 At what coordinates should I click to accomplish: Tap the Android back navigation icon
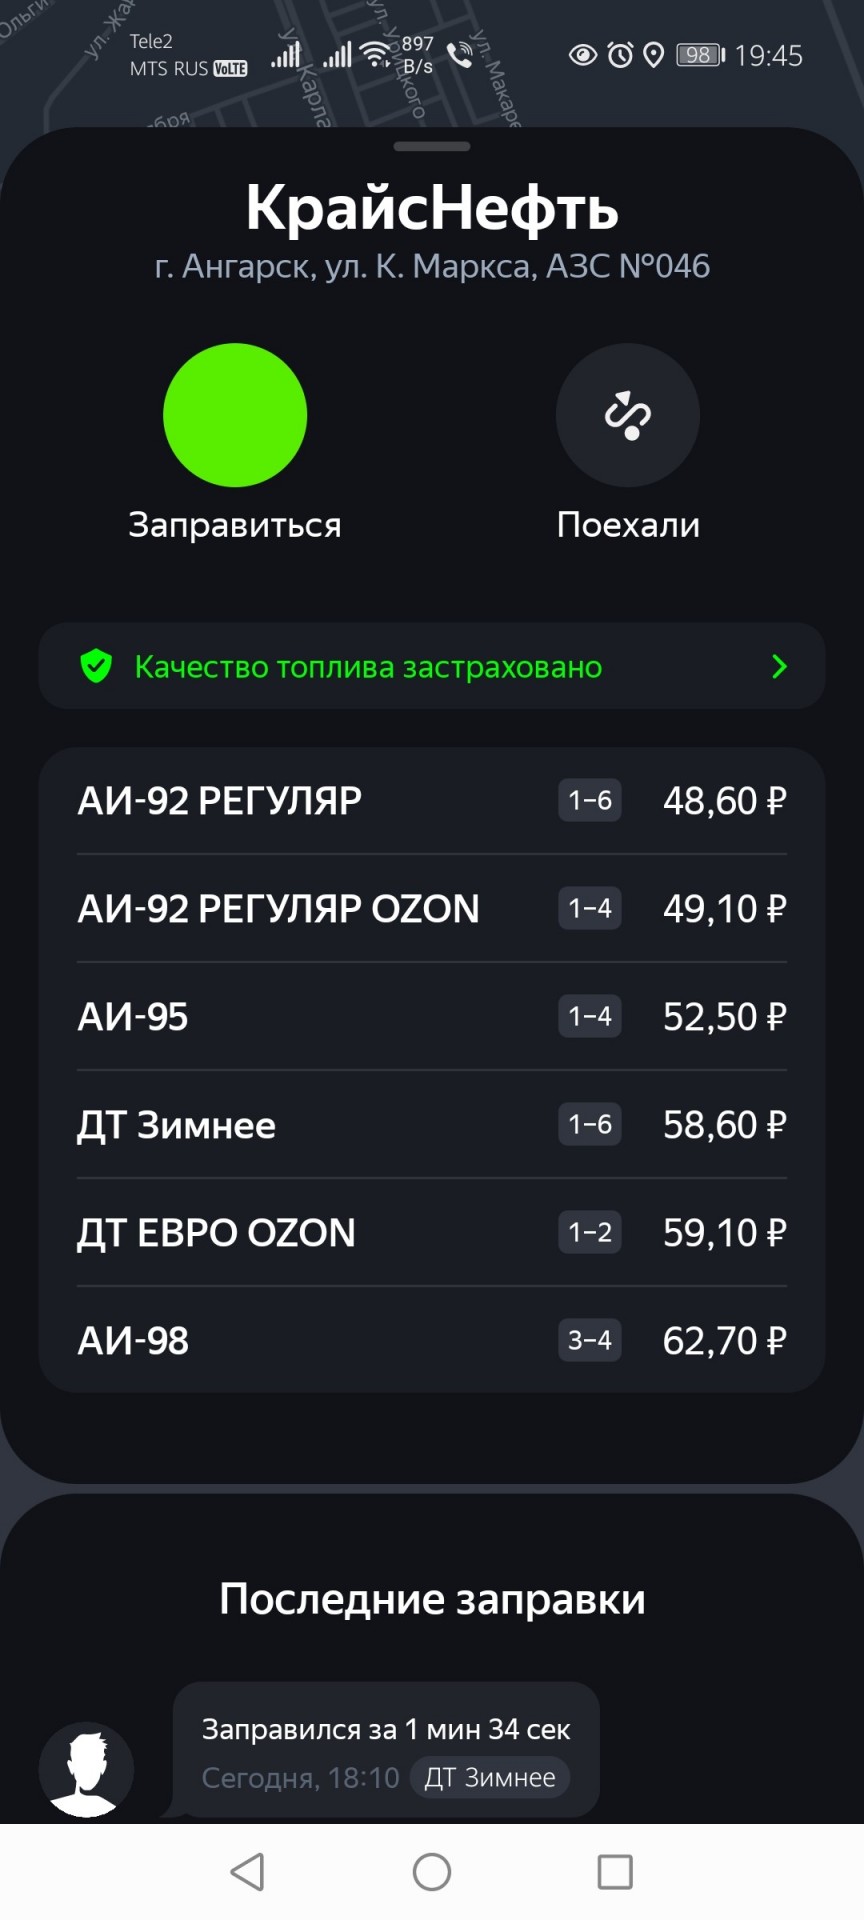coord(247,1872)
